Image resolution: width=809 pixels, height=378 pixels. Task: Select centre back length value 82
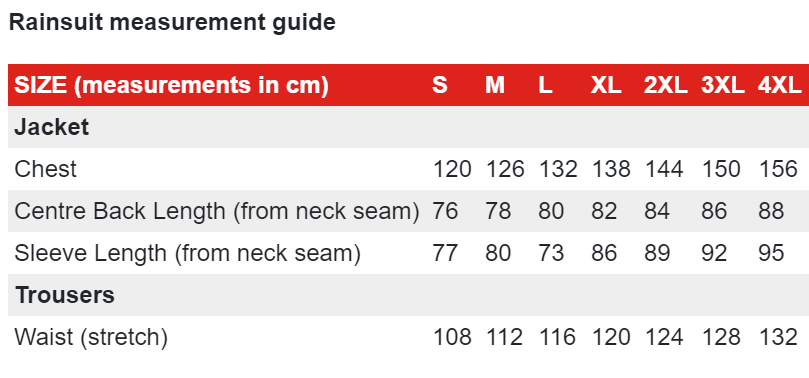point(604,211)
